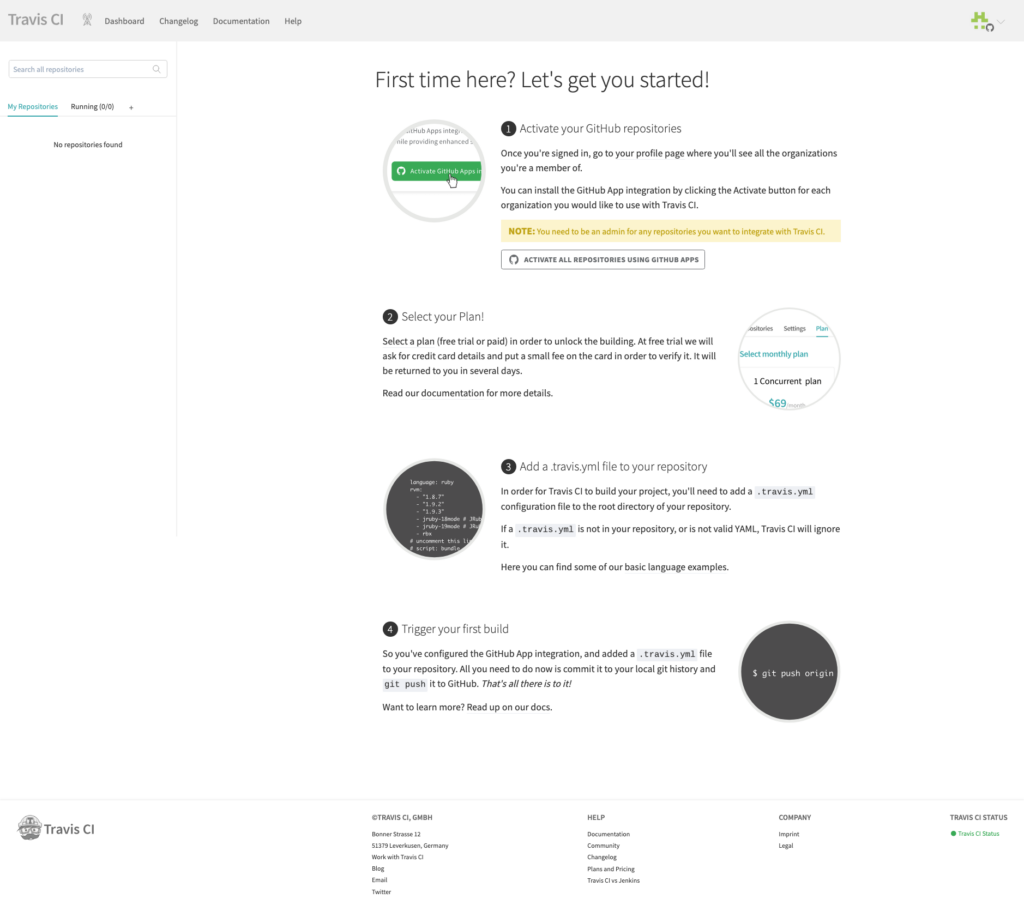Click the "Activate your GitHub repositories" step heading
This screenshot has width=1024, height=905.
600,129
